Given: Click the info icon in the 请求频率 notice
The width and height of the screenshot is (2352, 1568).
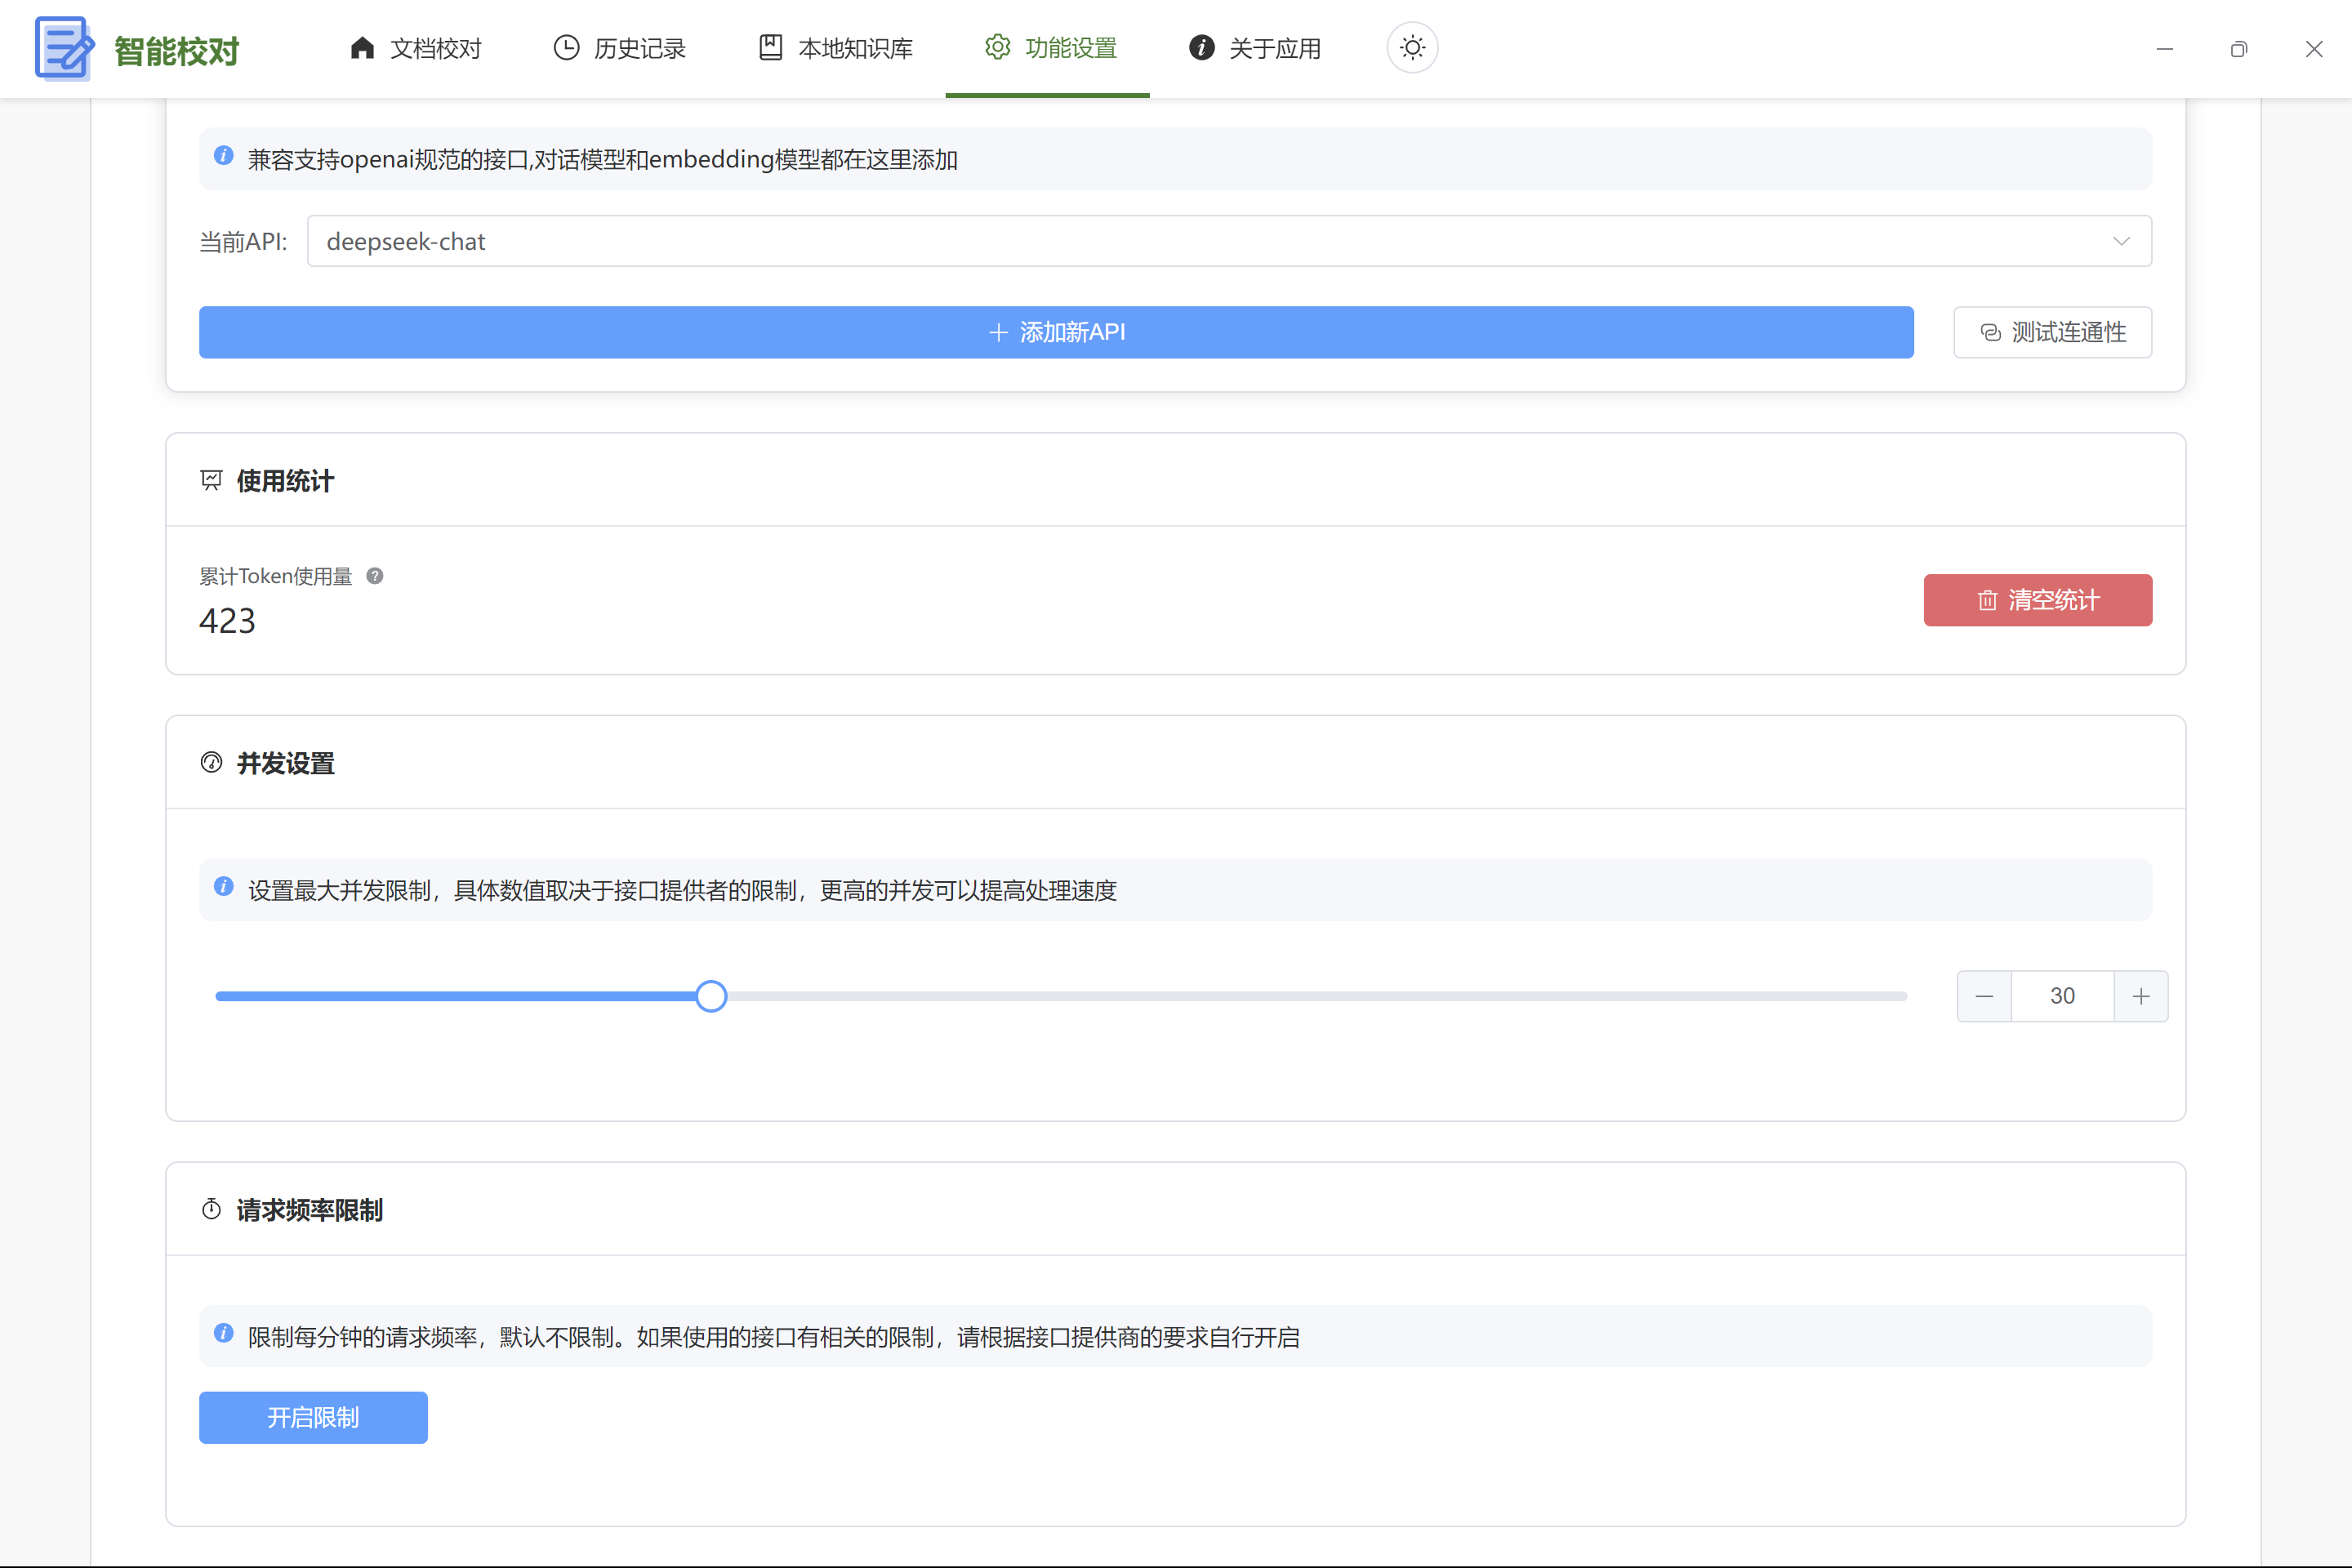Looking at the screenshot, I should pyautogui.click(x=224, y=1334).
